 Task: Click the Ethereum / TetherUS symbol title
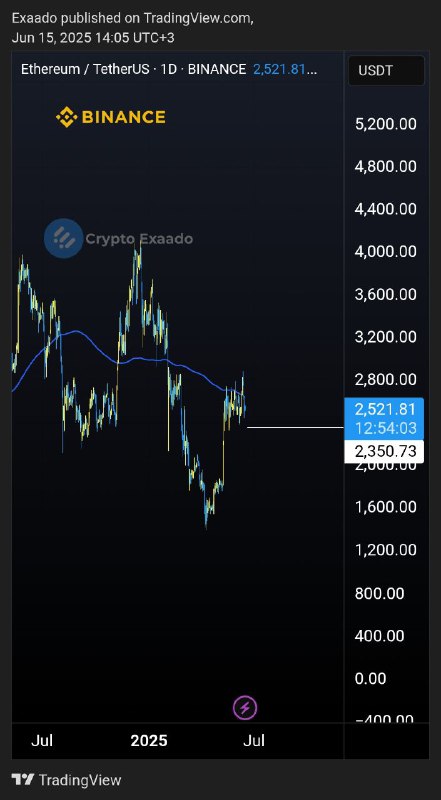point(85,69)
